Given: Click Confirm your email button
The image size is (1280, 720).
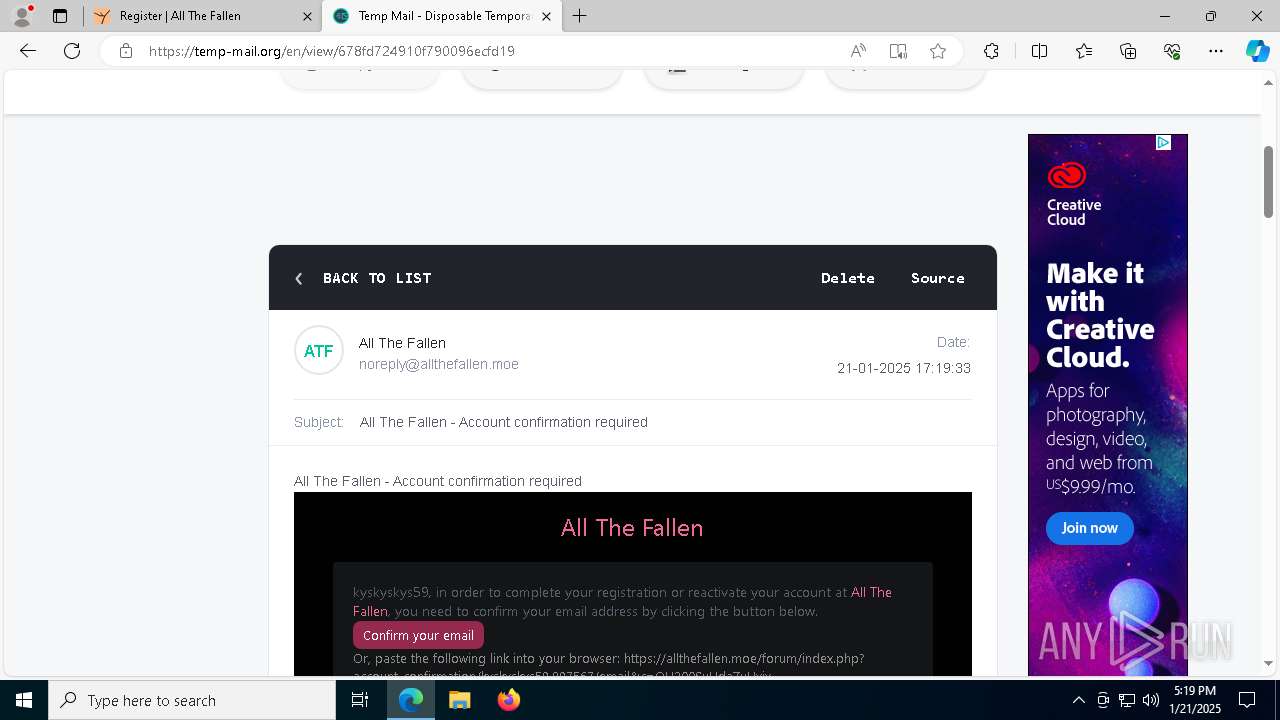Looking at the screenshot, I should pyautogui.click(x=418, y=635).
